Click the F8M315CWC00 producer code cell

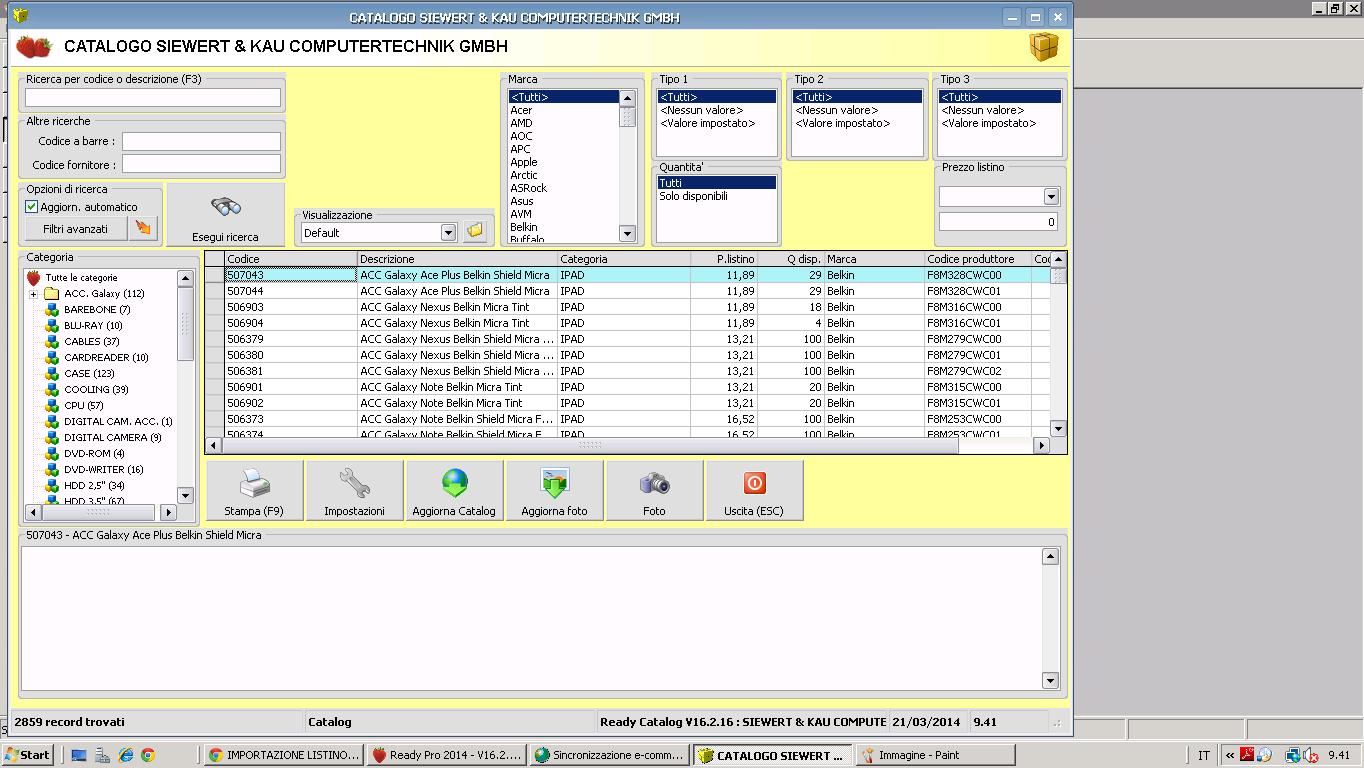click(978, 387)
